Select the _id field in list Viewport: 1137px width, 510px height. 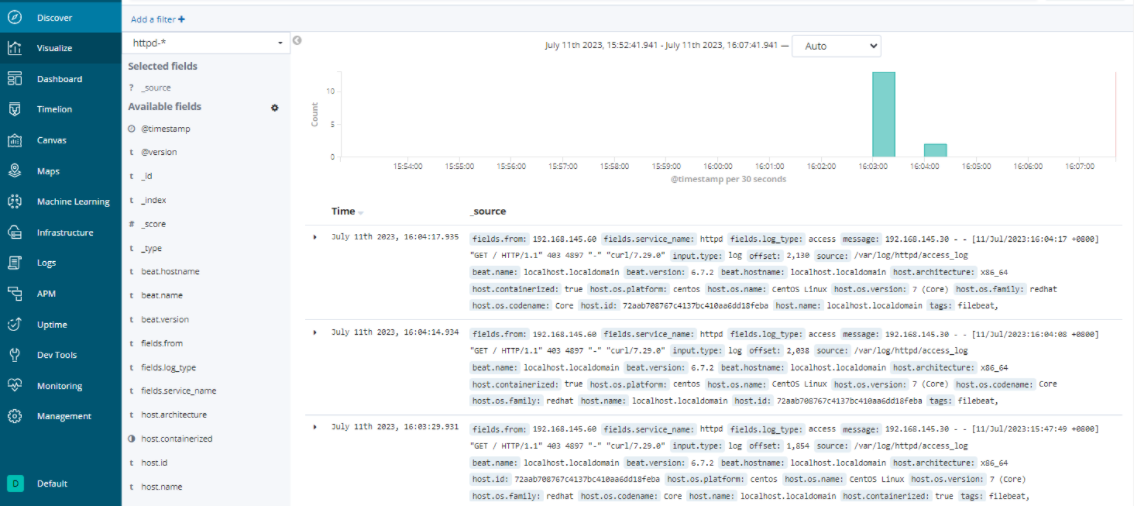click(146, 176)
